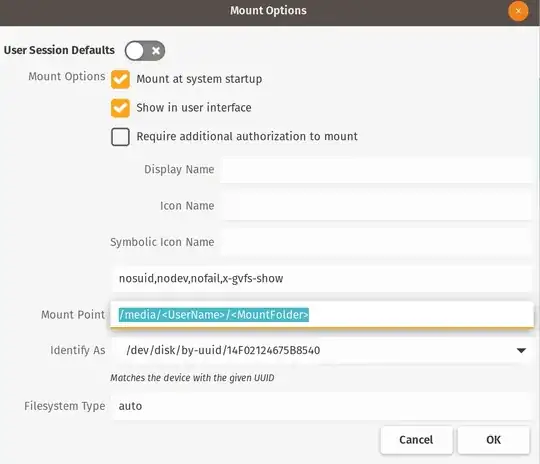Confirm settings with the OK button
Viewport: 540px width, 464px height.
pyautogui.click(x=494, y=440)
